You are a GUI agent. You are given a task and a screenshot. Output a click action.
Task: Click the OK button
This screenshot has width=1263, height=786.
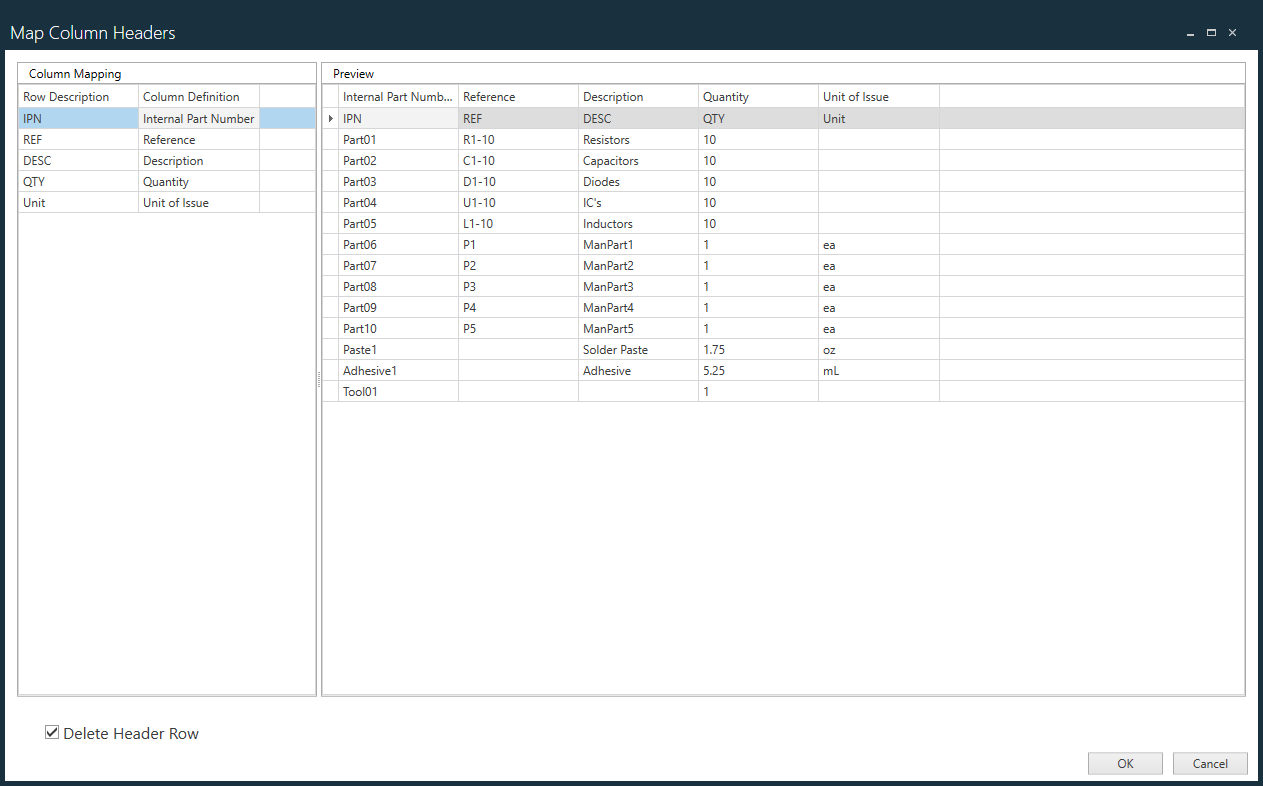click(1124, 763)
